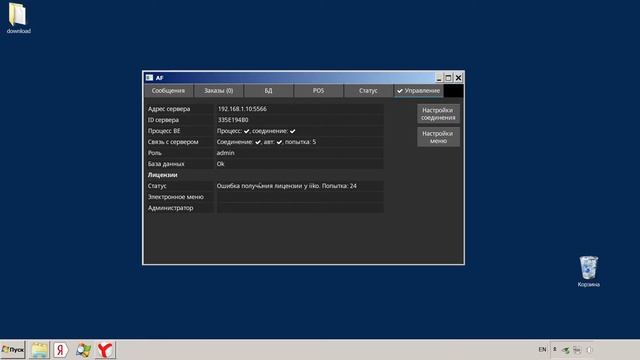This screenshot has height=360, width=640.
Task: Click the Адрес сервера label
Action: [169, 109]
